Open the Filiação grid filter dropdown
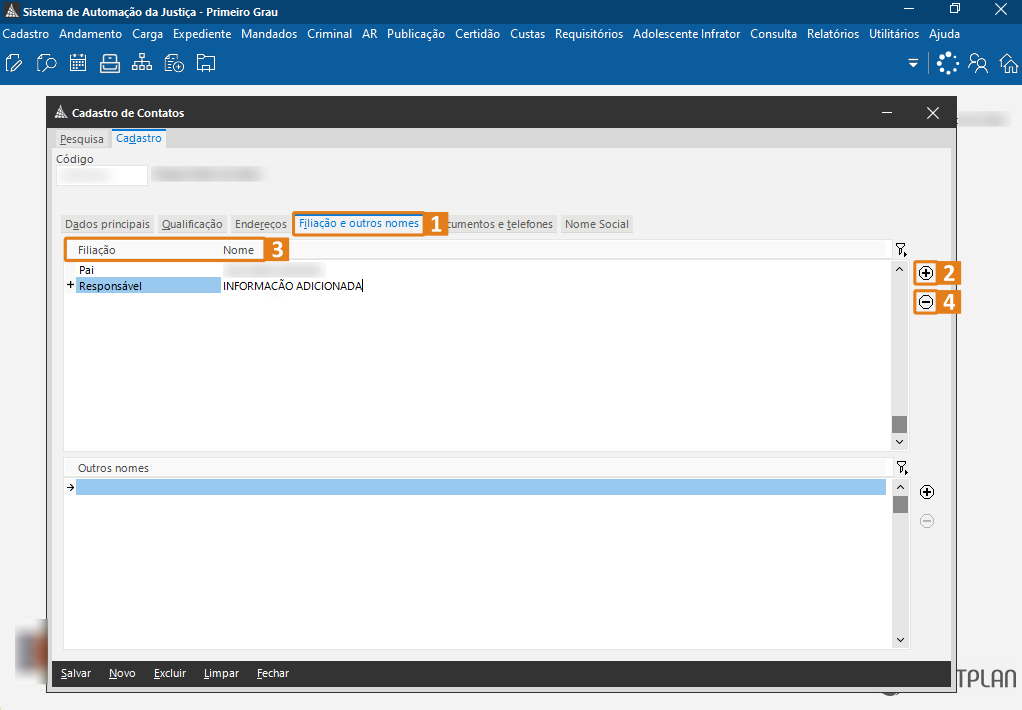This screenshot has height=710, width=1022. coord(901,249)
